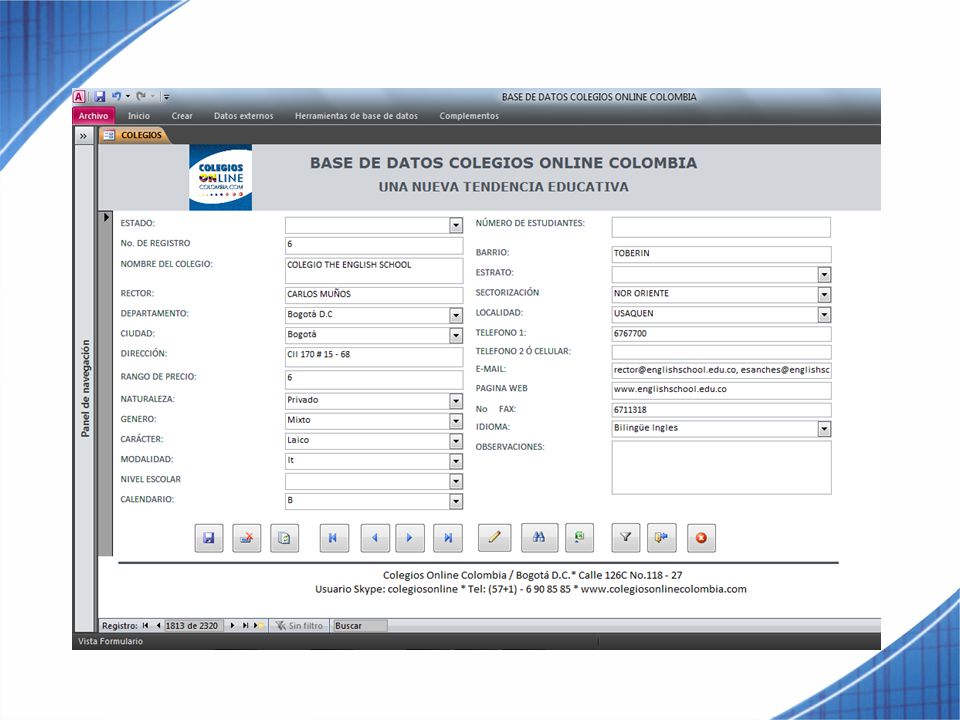
Task: Go to last record using form button
Action: coord(448,538)
